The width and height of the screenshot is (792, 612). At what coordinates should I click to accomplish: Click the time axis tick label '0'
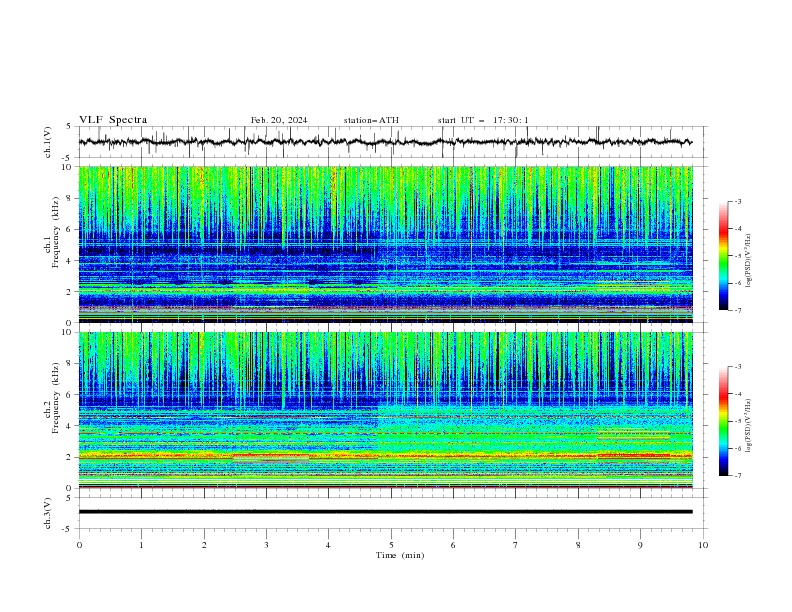(x=79, y=545)
